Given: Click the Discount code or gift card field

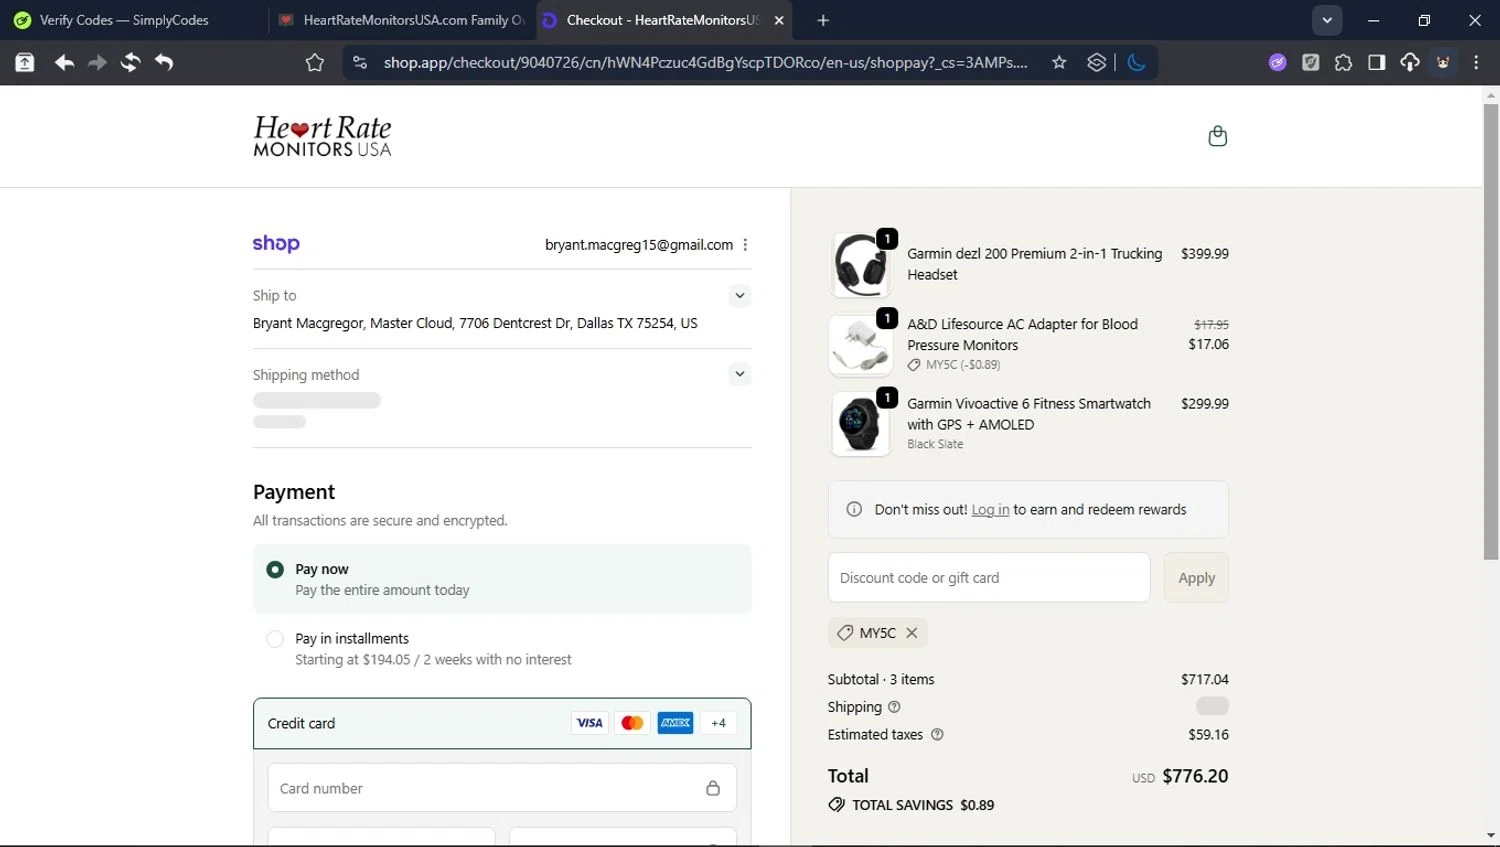Looking at the screenshot, I should [989, 578].
